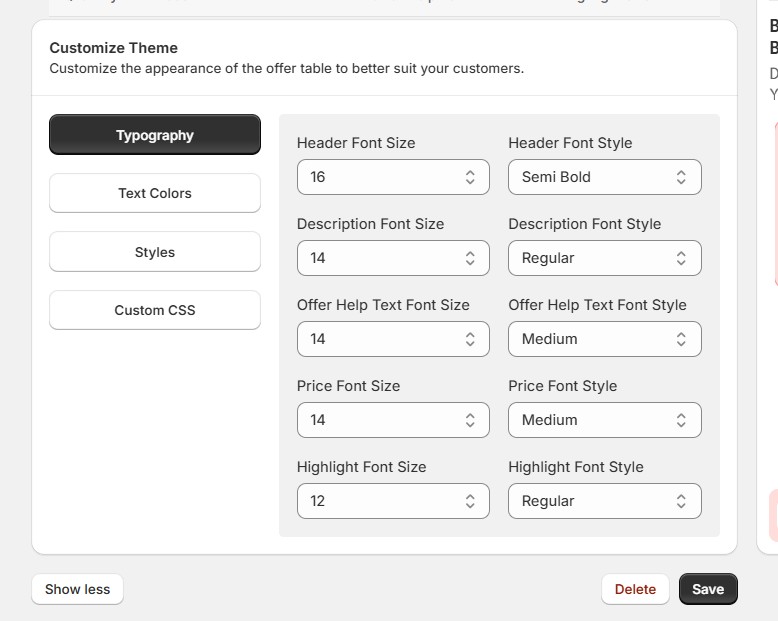This screenshot has width=778, height=621.
Task: Collapse settings with Show less
Action: 77,589
